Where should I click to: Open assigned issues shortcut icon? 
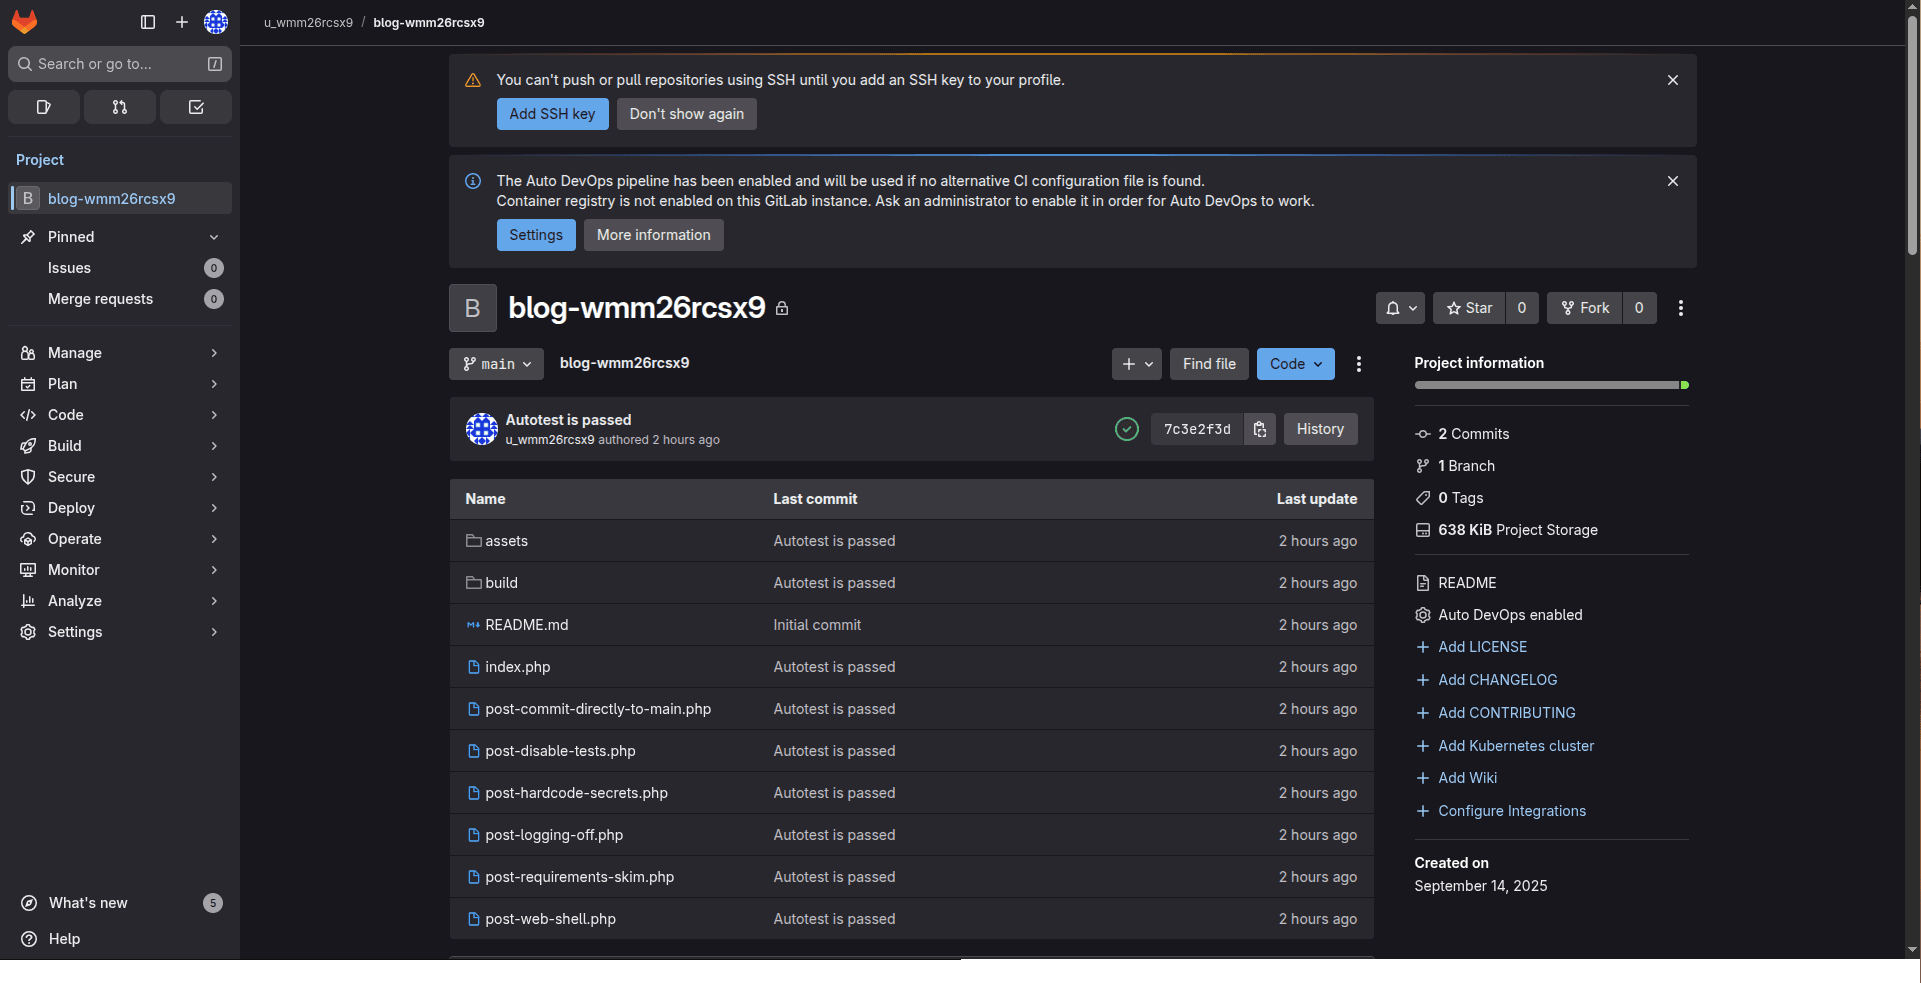(x=44, y=107)
